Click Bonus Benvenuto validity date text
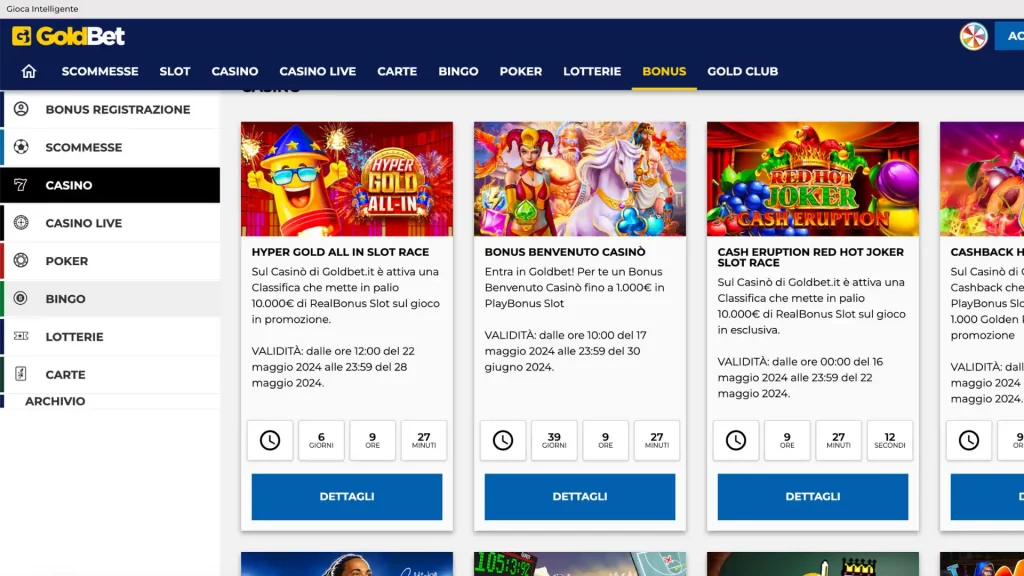The image size is (1024, 576). [x=566, y=351]
